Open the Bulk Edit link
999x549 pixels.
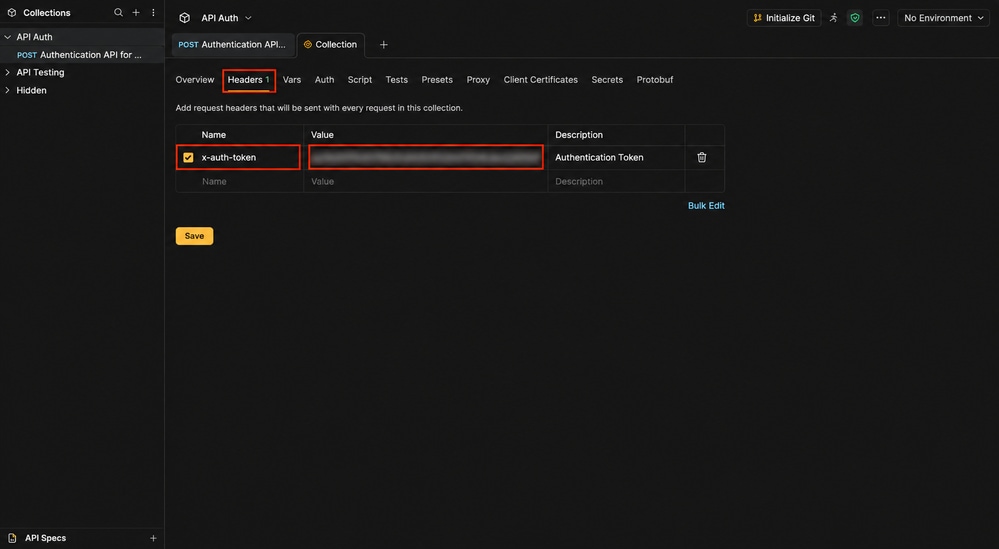[706, 206]
